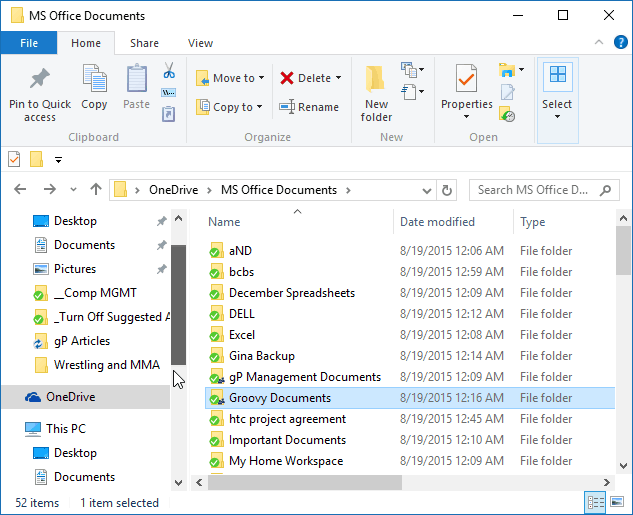Viewport: 633px width, 515px height.
Task: Click the quick access Properties icon
Action: pos(14,159)
